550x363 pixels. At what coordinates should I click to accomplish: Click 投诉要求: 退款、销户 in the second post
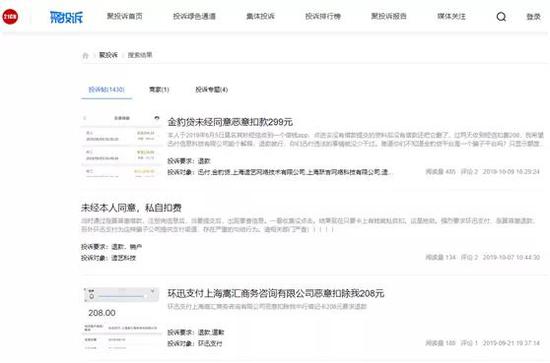[x=111, y=247]
